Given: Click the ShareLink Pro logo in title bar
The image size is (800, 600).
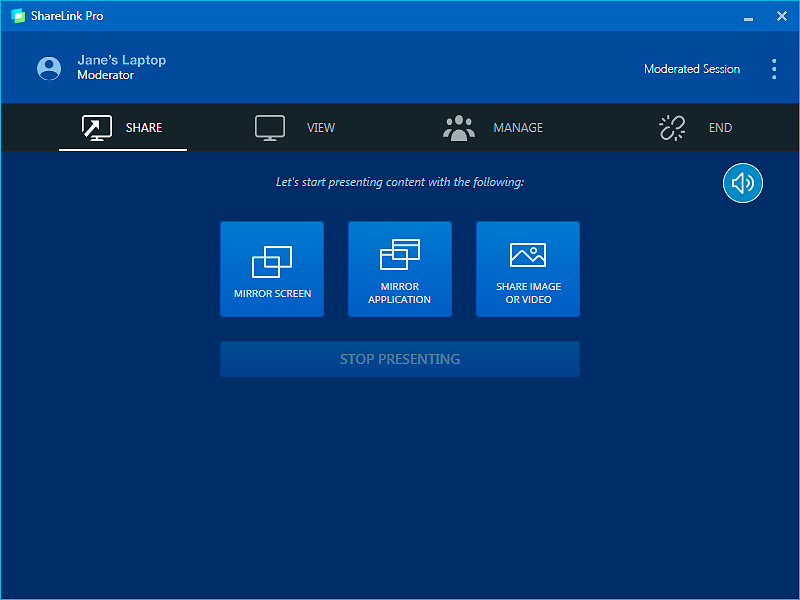Looking at the screenshot, I should point(17,16).
